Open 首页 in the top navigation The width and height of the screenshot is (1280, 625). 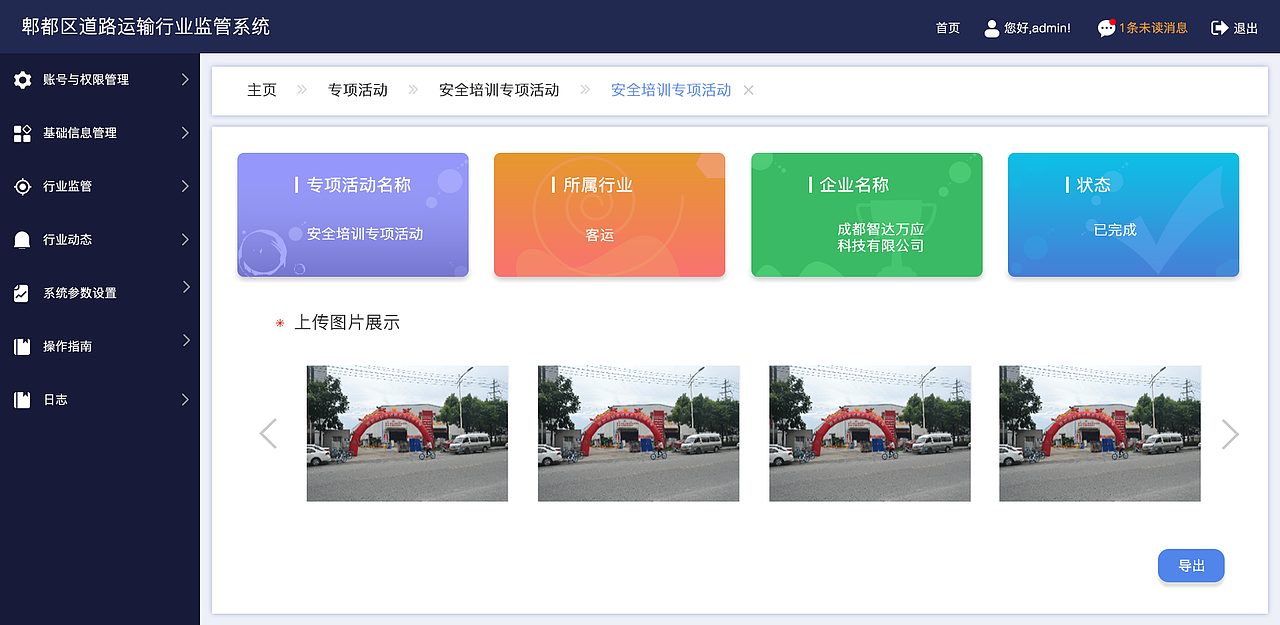[947, 28]
